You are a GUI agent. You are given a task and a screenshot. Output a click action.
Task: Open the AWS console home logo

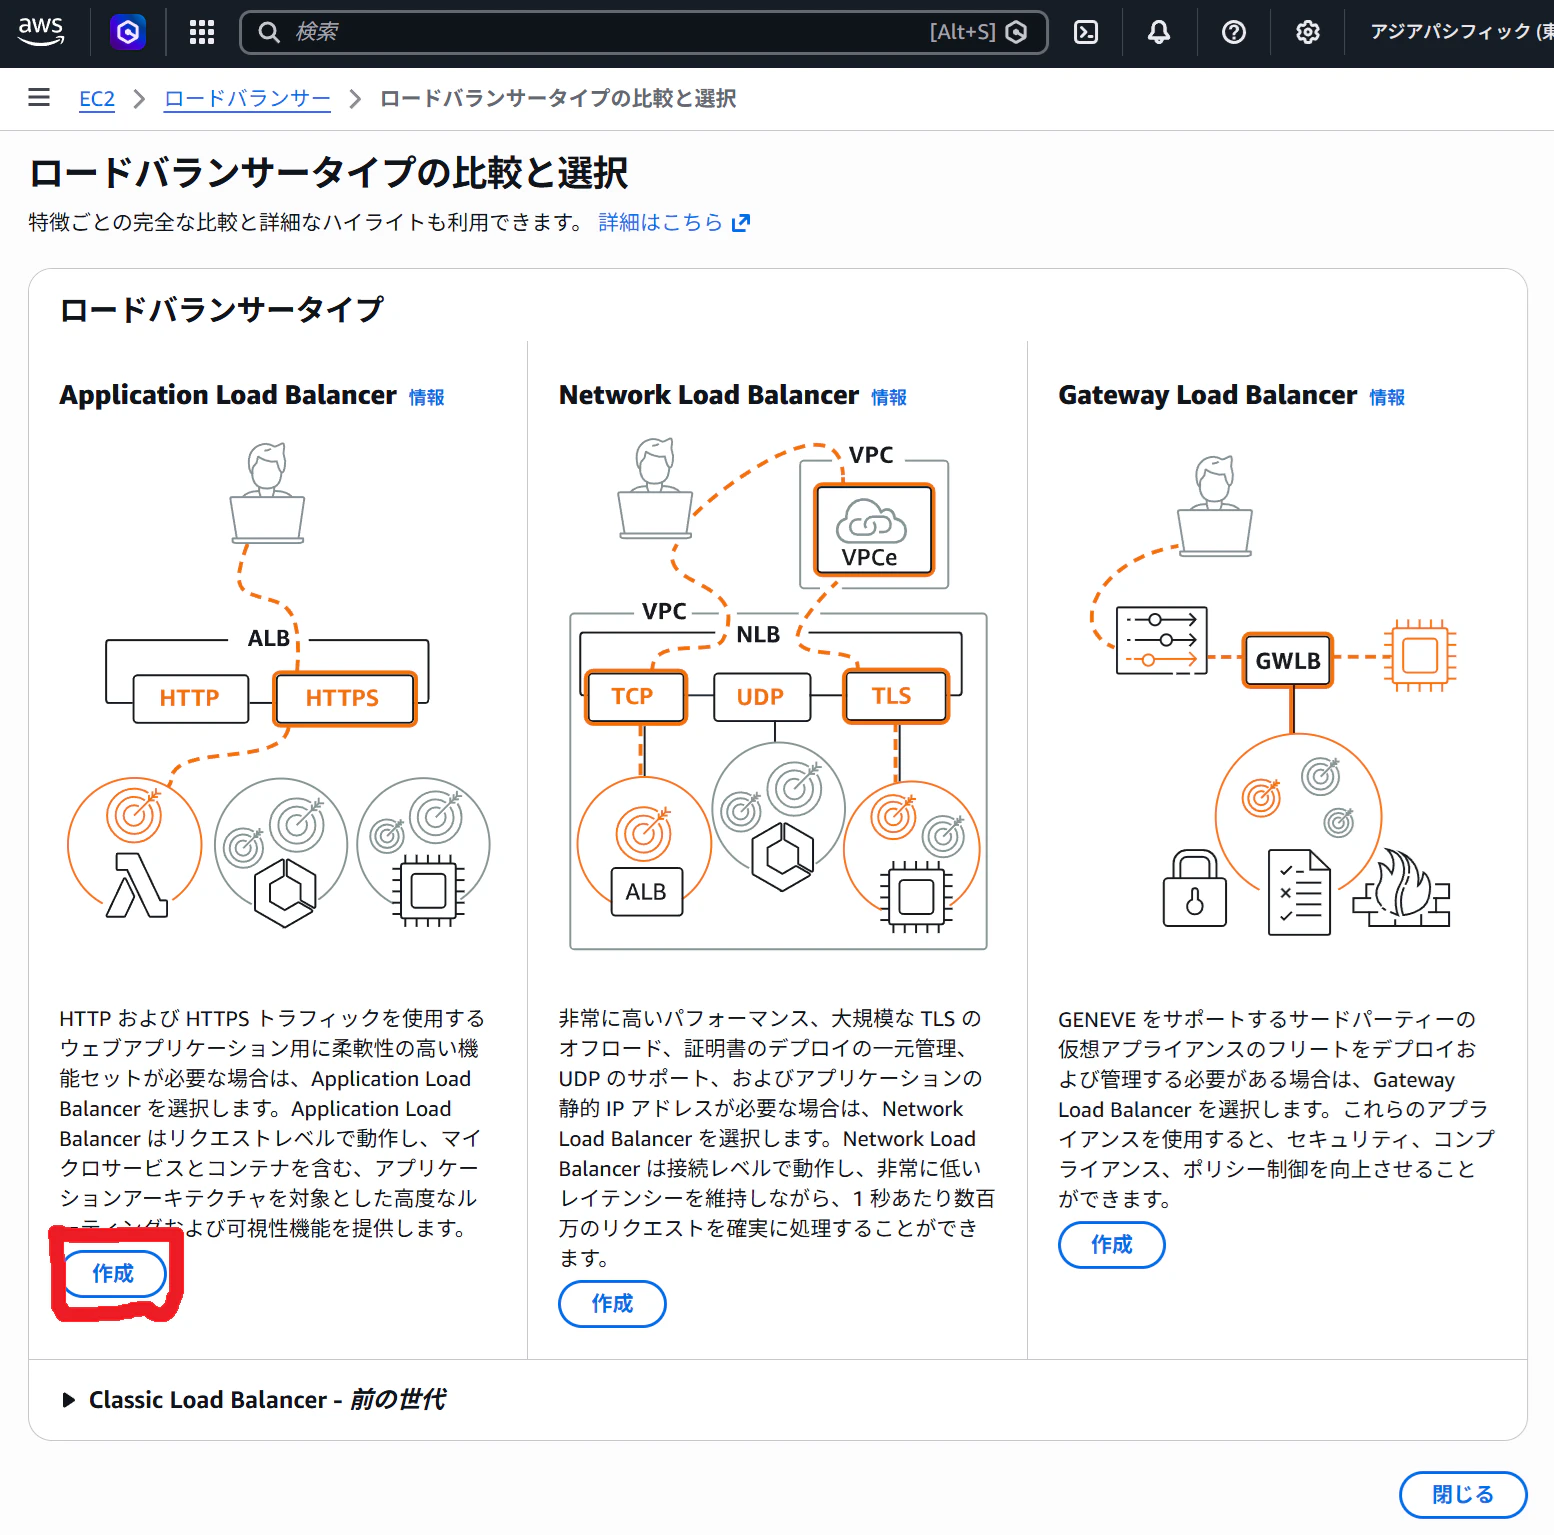[41, 32]
